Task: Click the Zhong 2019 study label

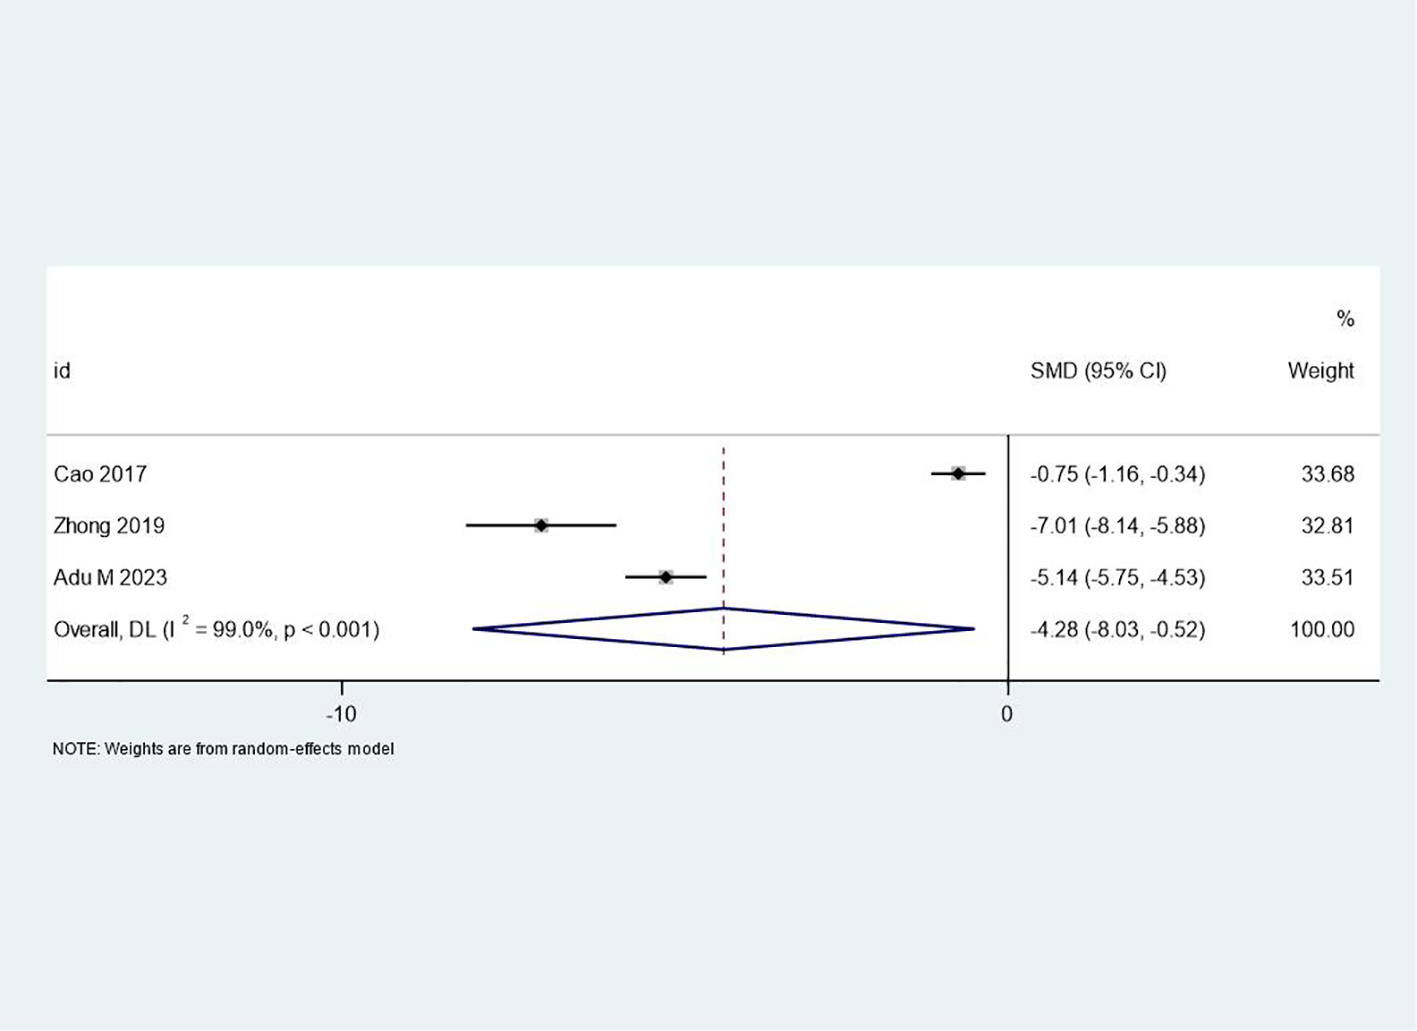Action: pos(109,526)
